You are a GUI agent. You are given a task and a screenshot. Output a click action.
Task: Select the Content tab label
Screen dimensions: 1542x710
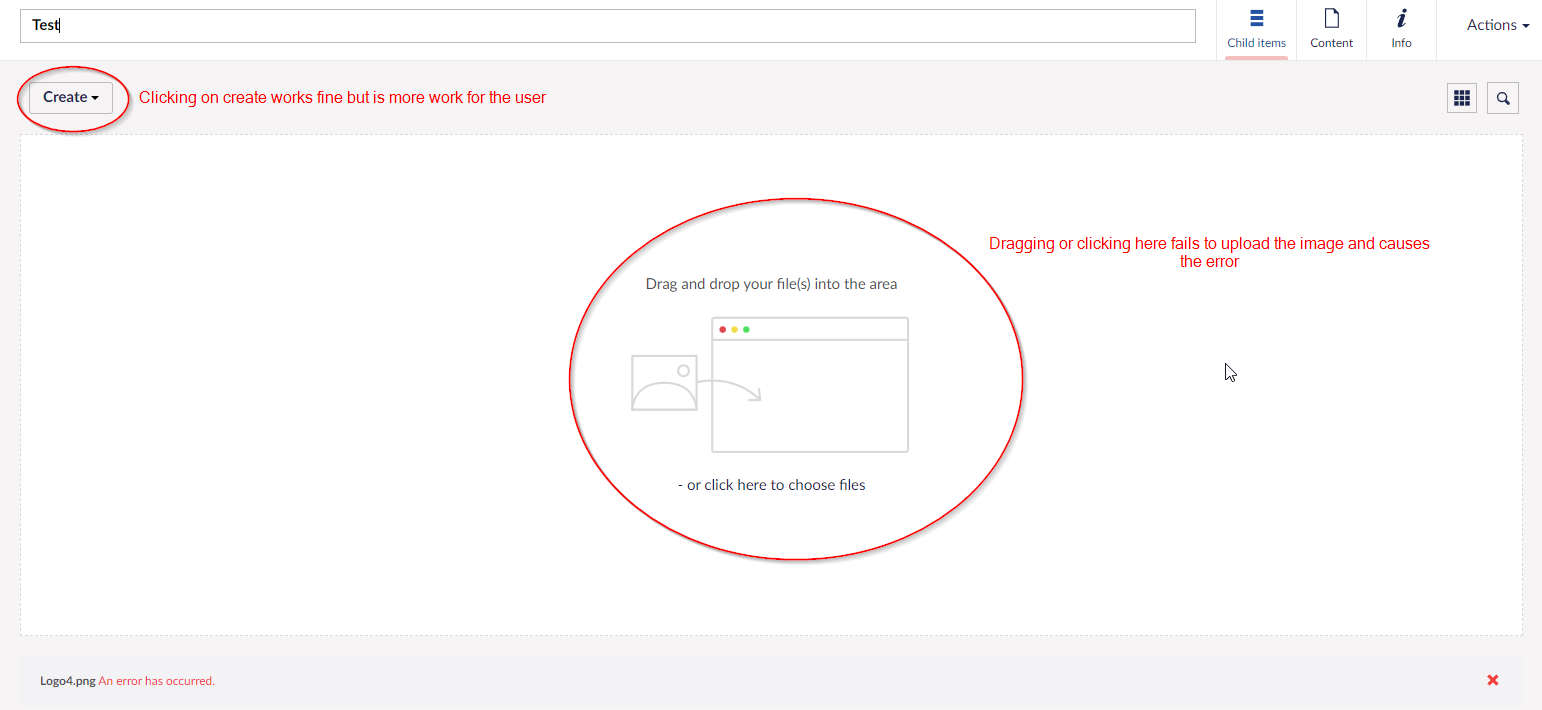[x=1331, y=43]
